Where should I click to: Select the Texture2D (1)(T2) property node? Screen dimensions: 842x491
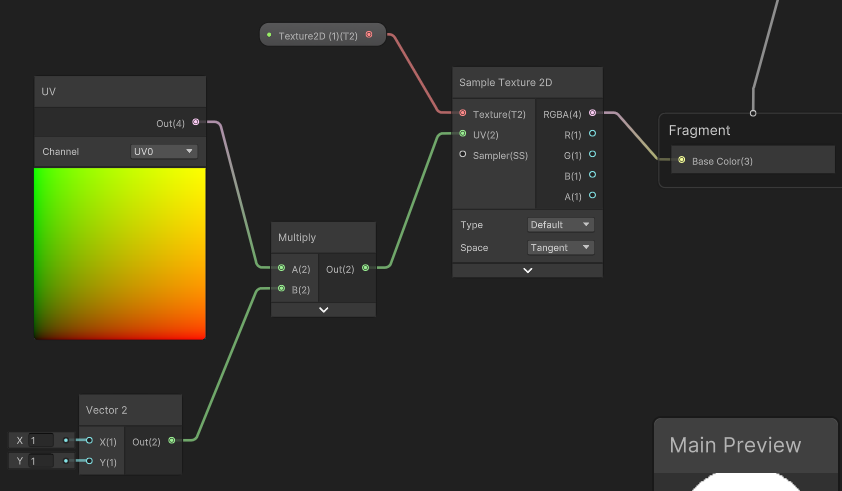click(x=323, y=35)
